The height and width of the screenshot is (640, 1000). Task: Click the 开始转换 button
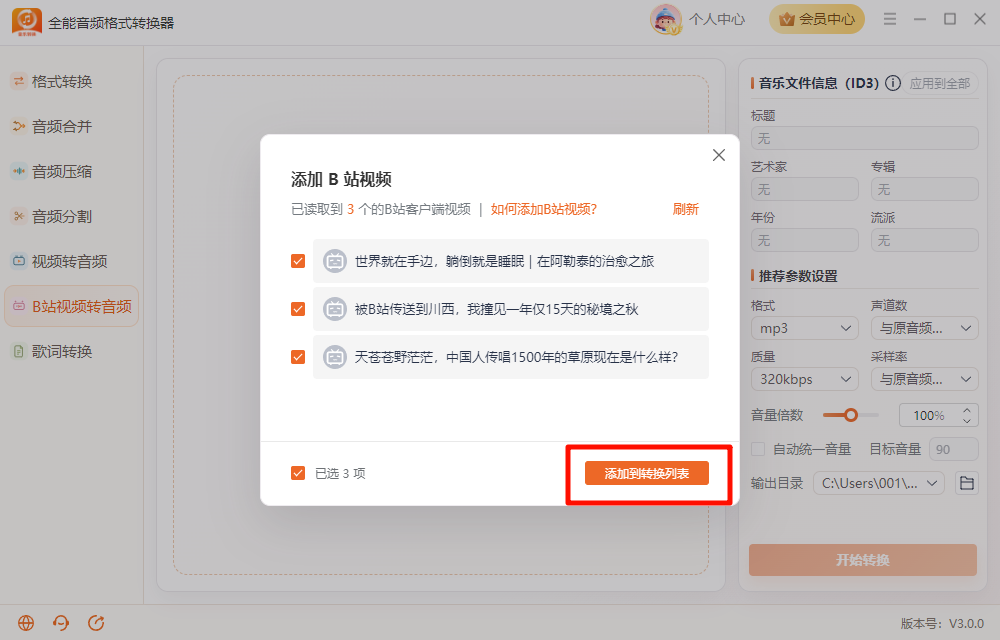(x=863, y=560)
